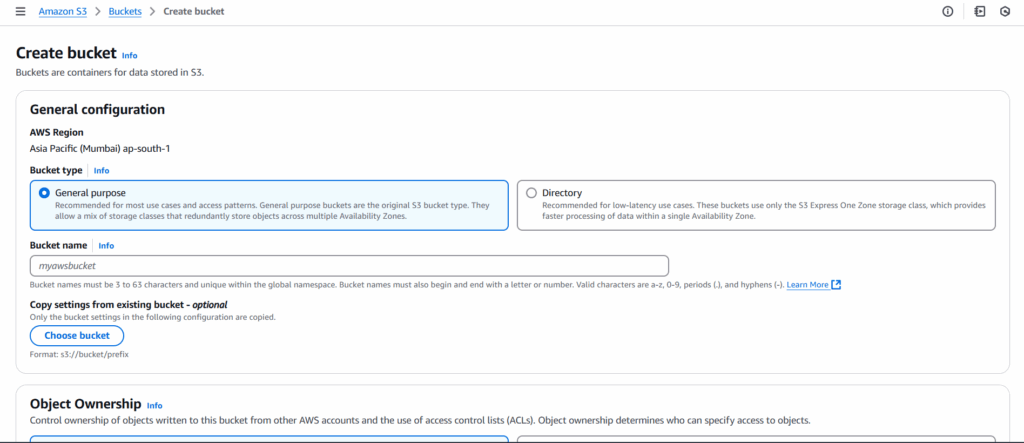Go to Buckets breadcrumb link

[x=125, y=12]
